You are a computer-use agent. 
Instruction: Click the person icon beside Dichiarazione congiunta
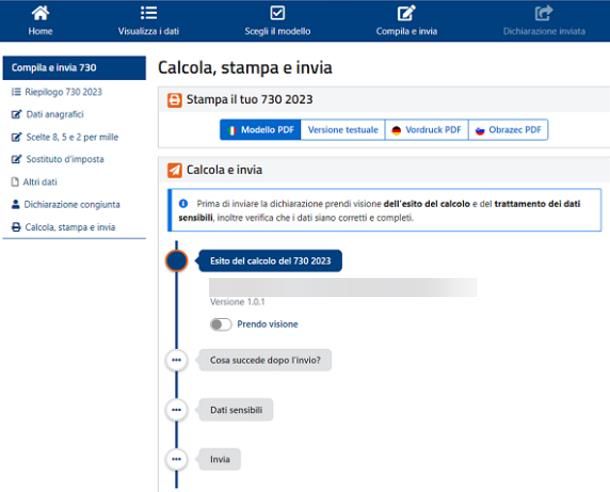[16, 204]
